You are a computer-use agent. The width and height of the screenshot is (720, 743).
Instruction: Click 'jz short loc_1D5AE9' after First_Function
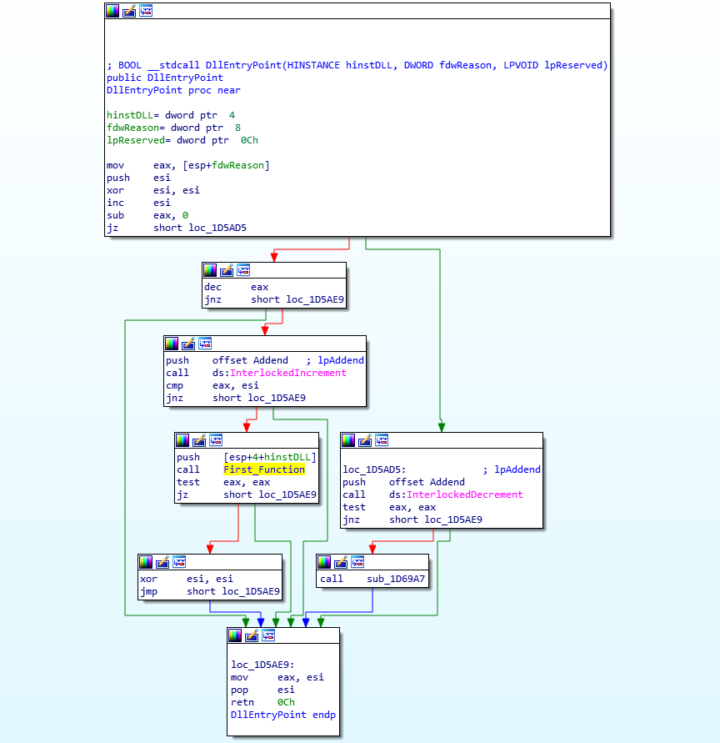(246, 495)
